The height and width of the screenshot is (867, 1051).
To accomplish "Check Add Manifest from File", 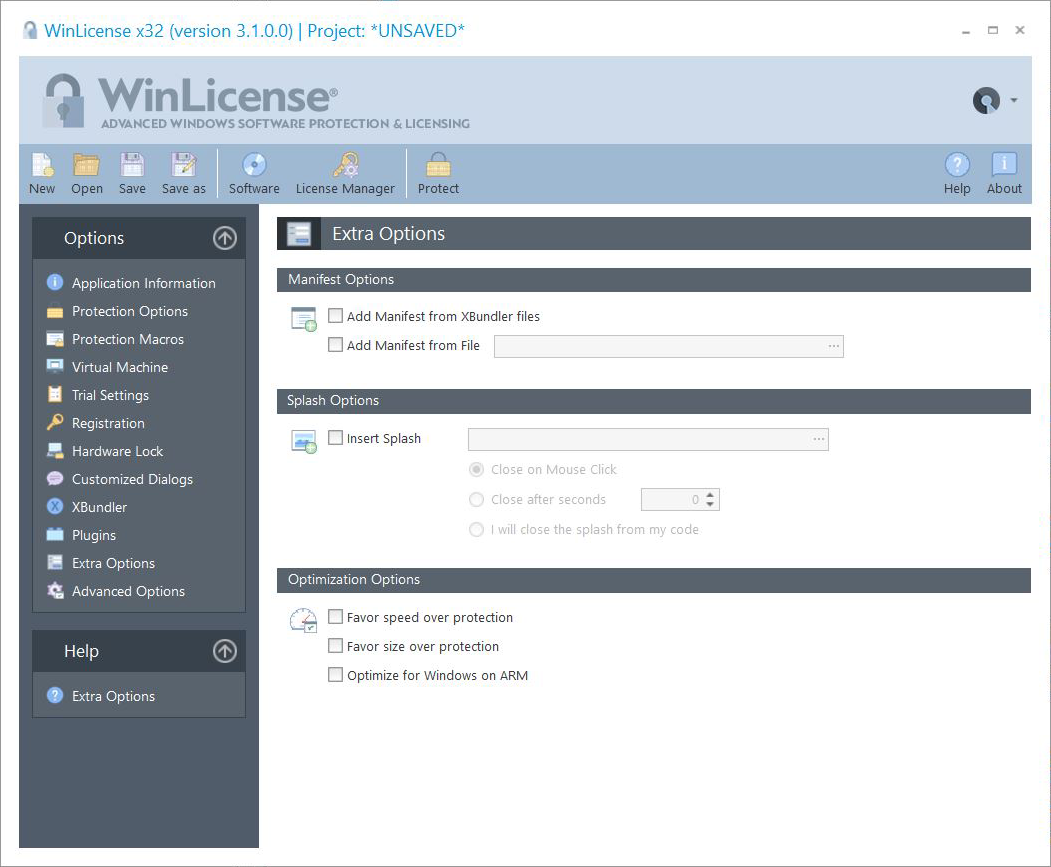I will tap(335, 345).
